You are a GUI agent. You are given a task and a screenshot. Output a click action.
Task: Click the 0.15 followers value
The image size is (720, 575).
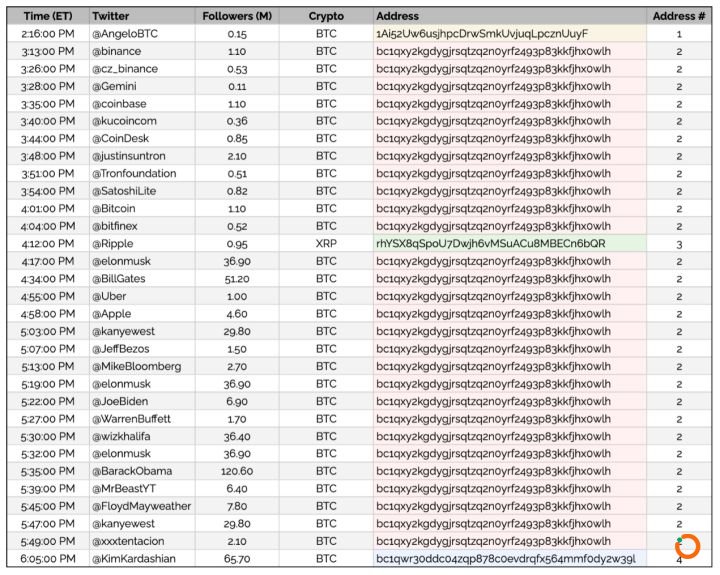pos(237,34)
